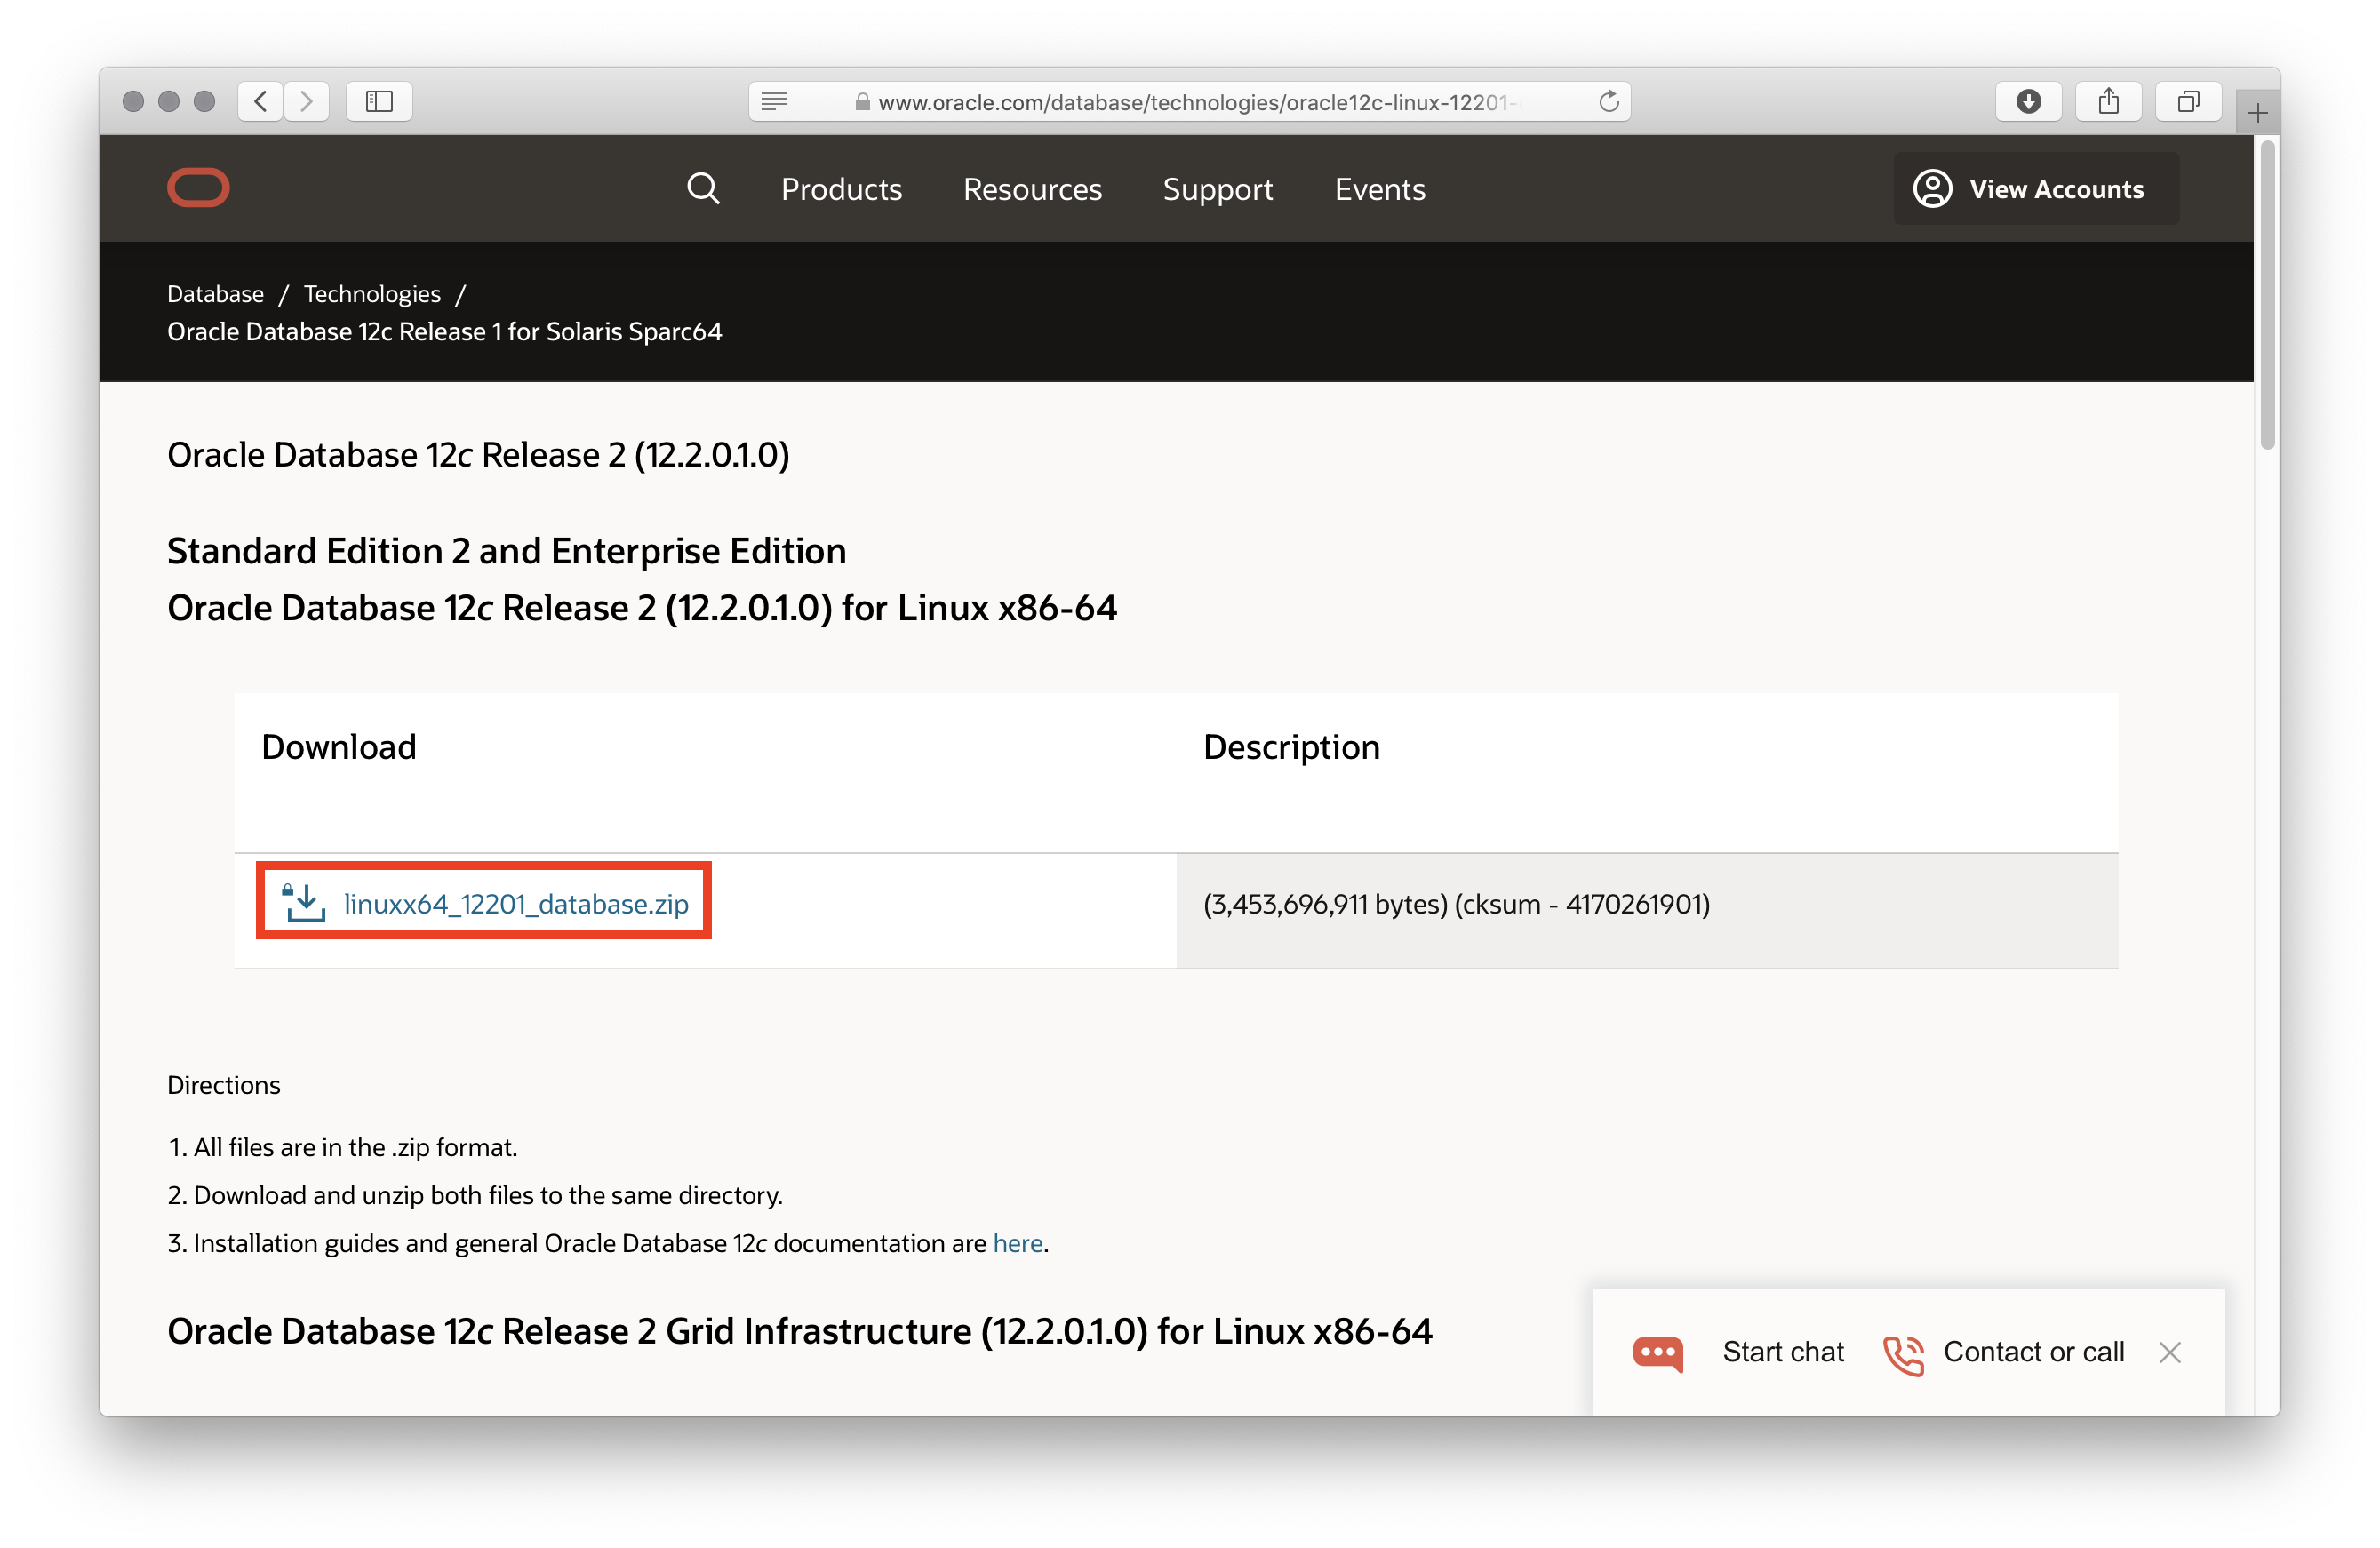Click the lock icon in address bar

pyautogui.click(x=862, y=101)
